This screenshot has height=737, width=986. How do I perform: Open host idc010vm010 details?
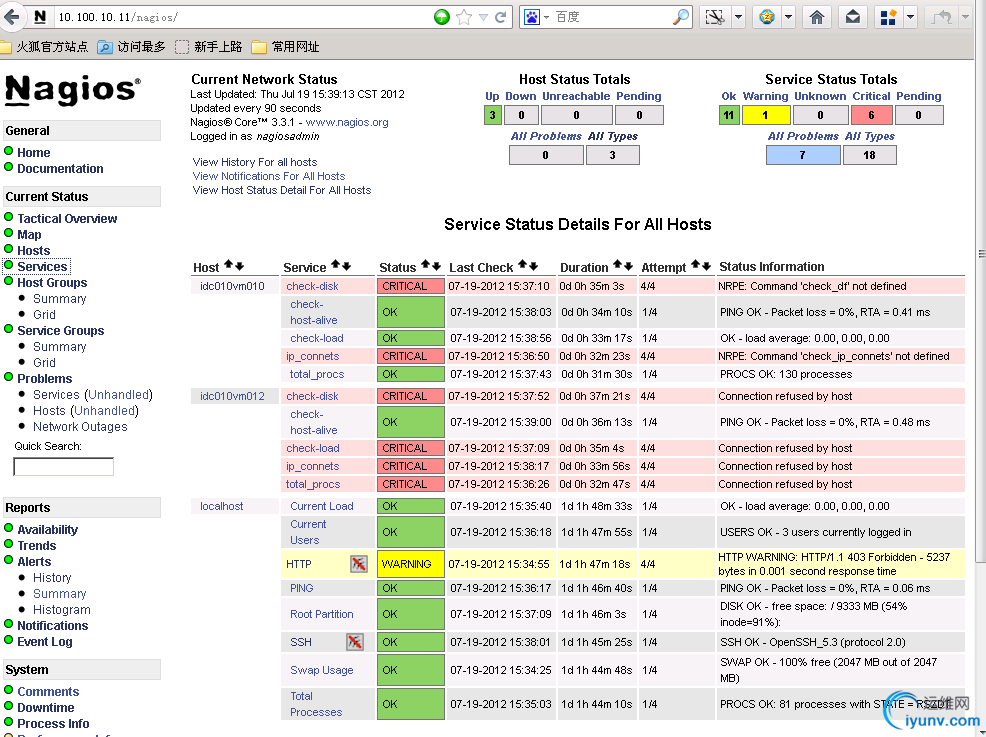pyautogui.click(x=232, y=286)
